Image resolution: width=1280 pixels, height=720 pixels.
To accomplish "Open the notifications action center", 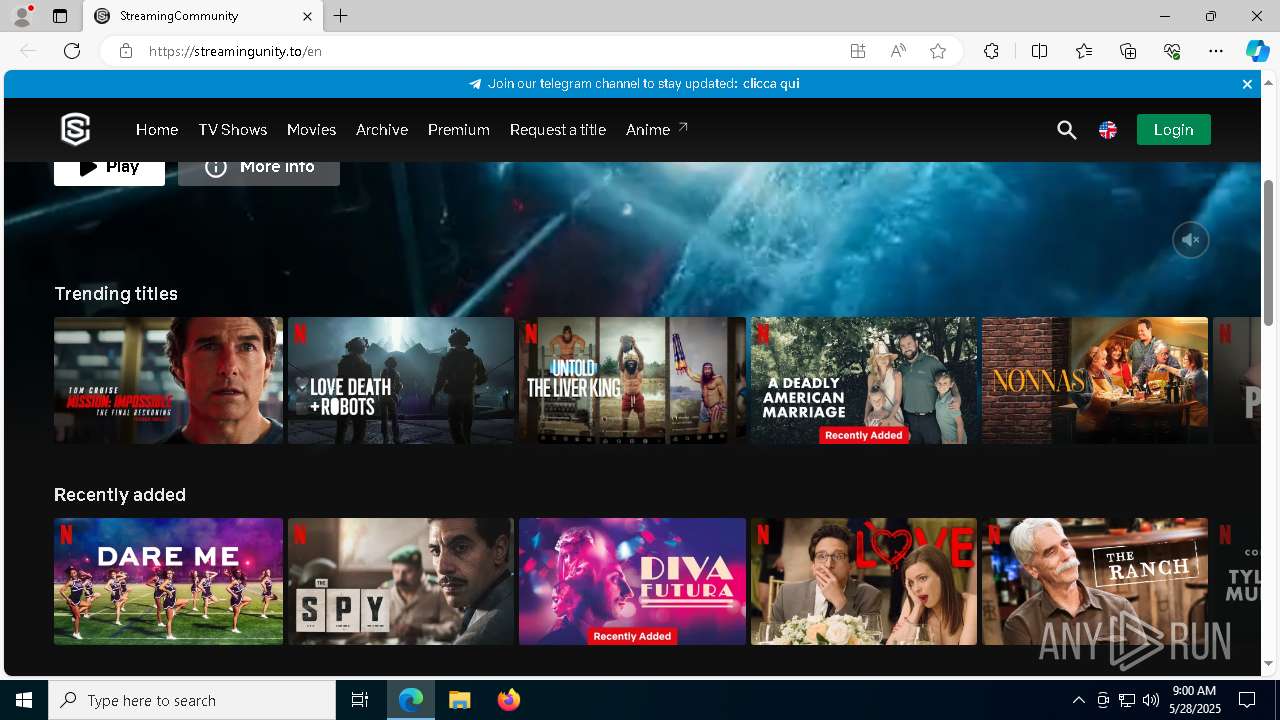I will 1247,700.
